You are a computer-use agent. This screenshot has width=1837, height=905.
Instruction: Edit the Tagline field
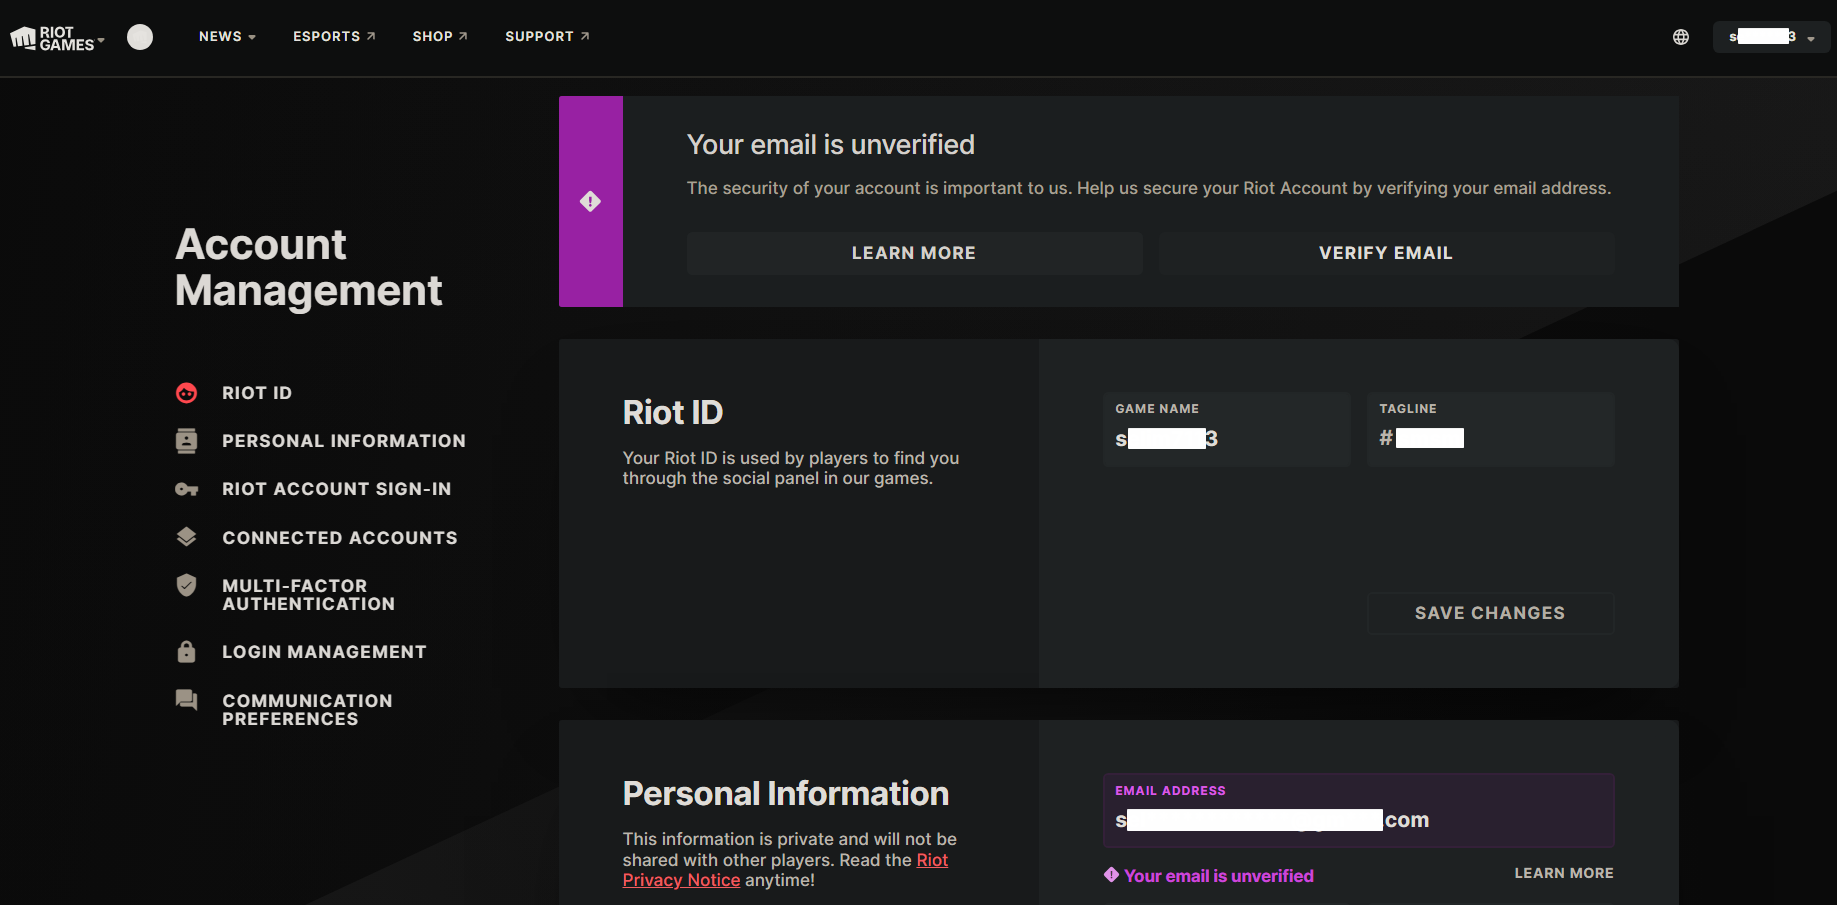[x=1490, y=429]
